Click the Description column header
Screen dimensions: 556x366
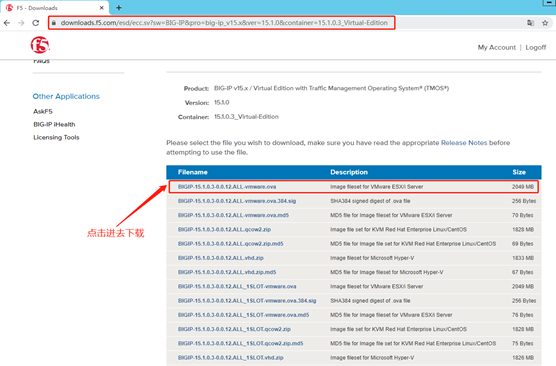point(349,172)
